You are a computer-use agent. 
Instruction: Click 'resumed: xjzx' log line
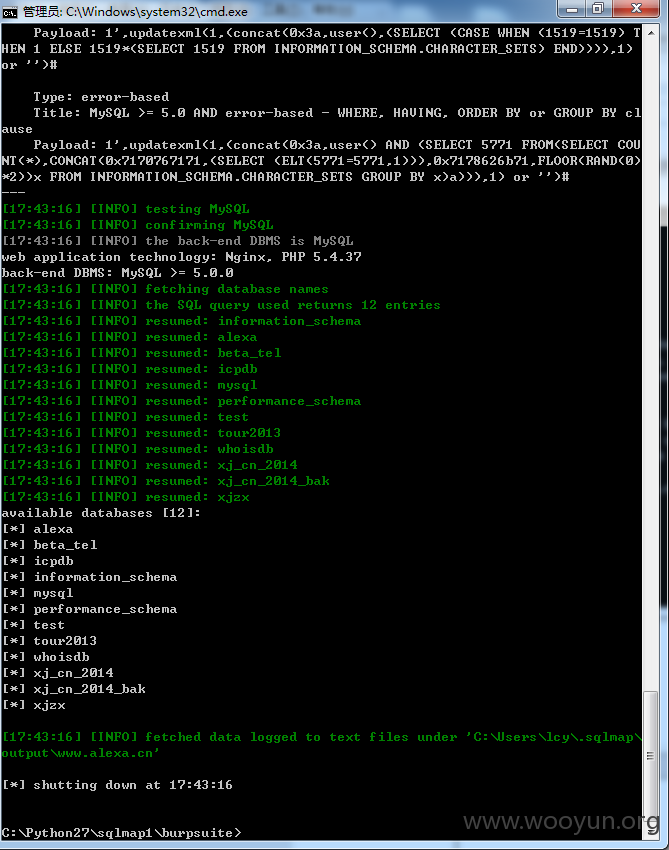(x=126, y=497)
